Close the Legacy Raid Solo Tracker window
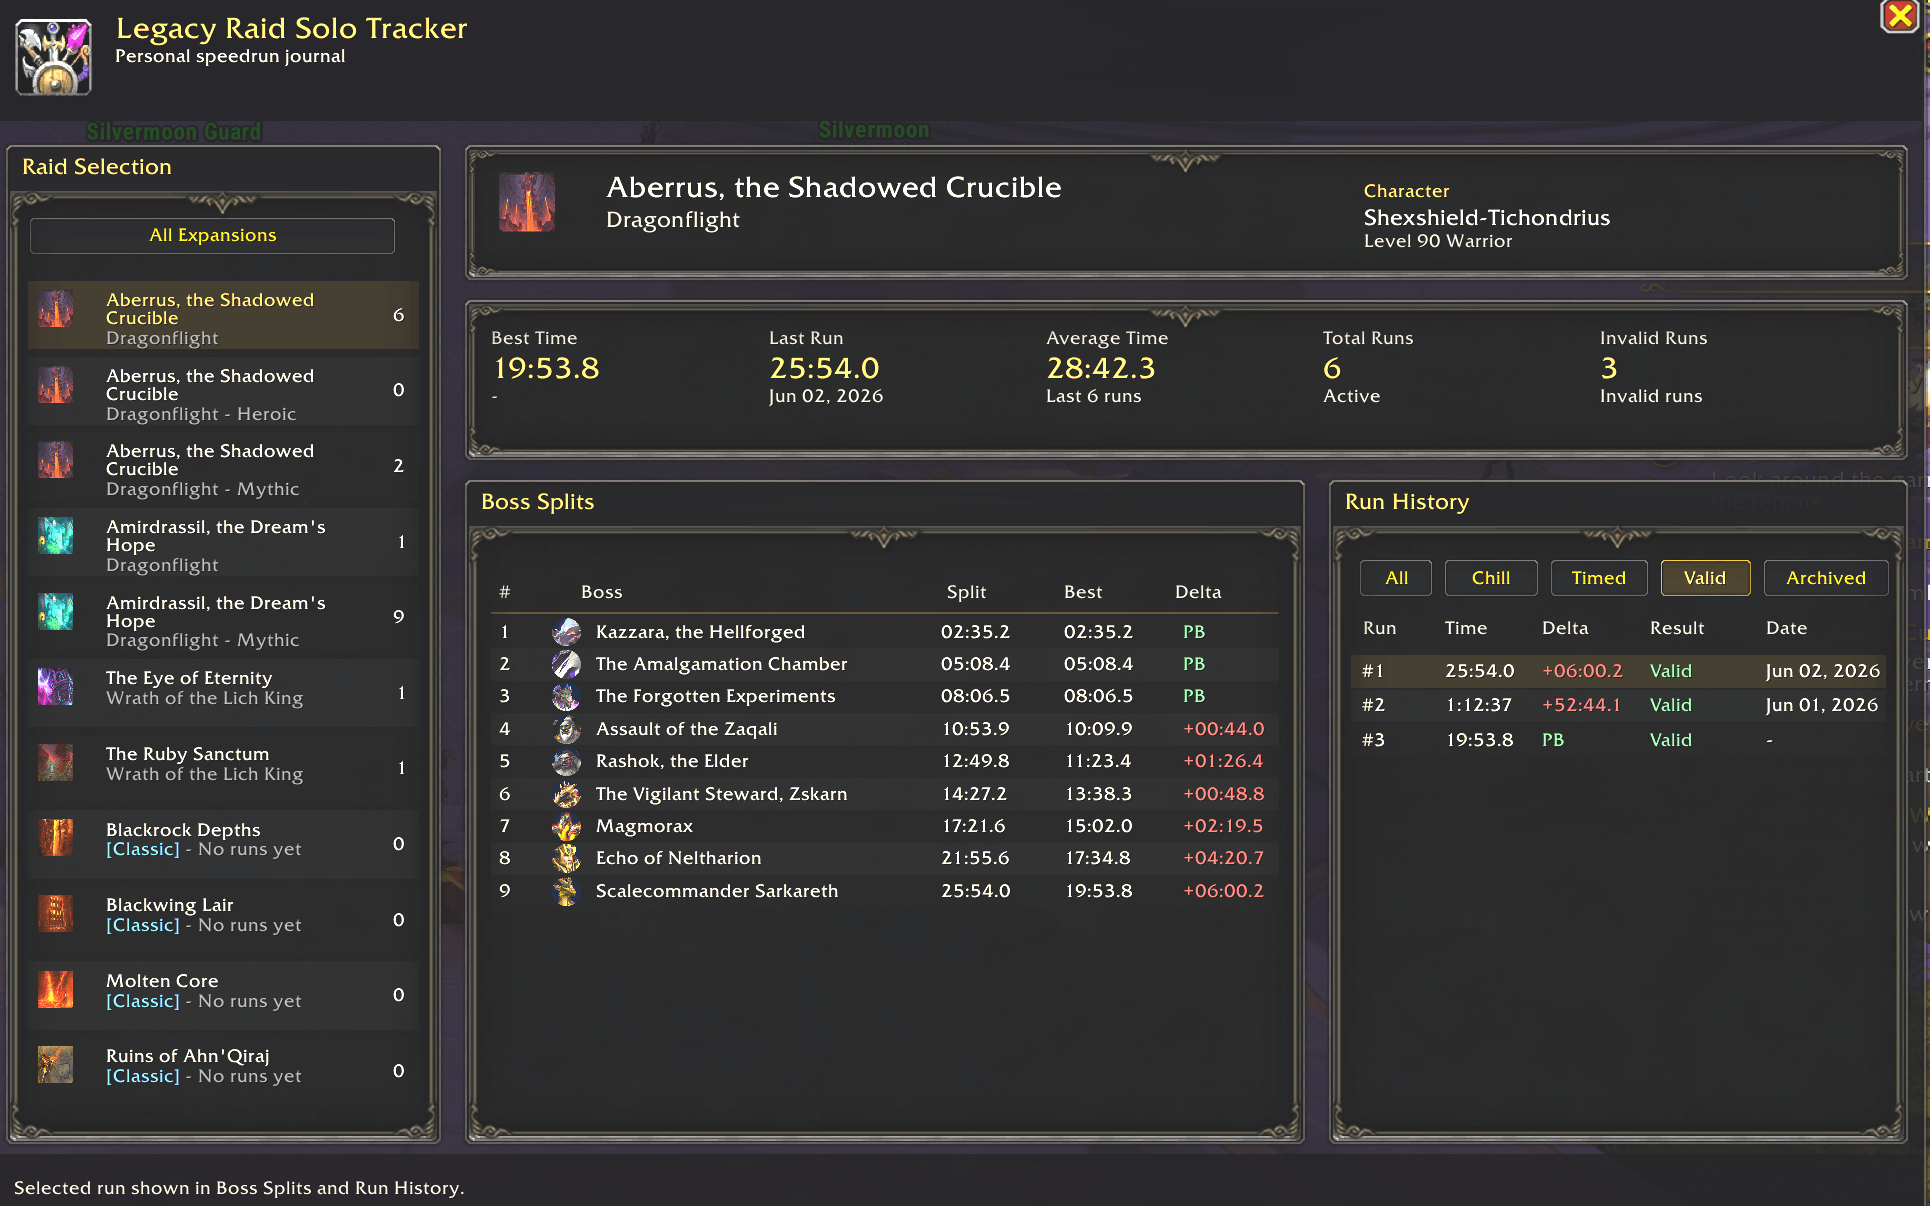 click(x=1899, y=16)
